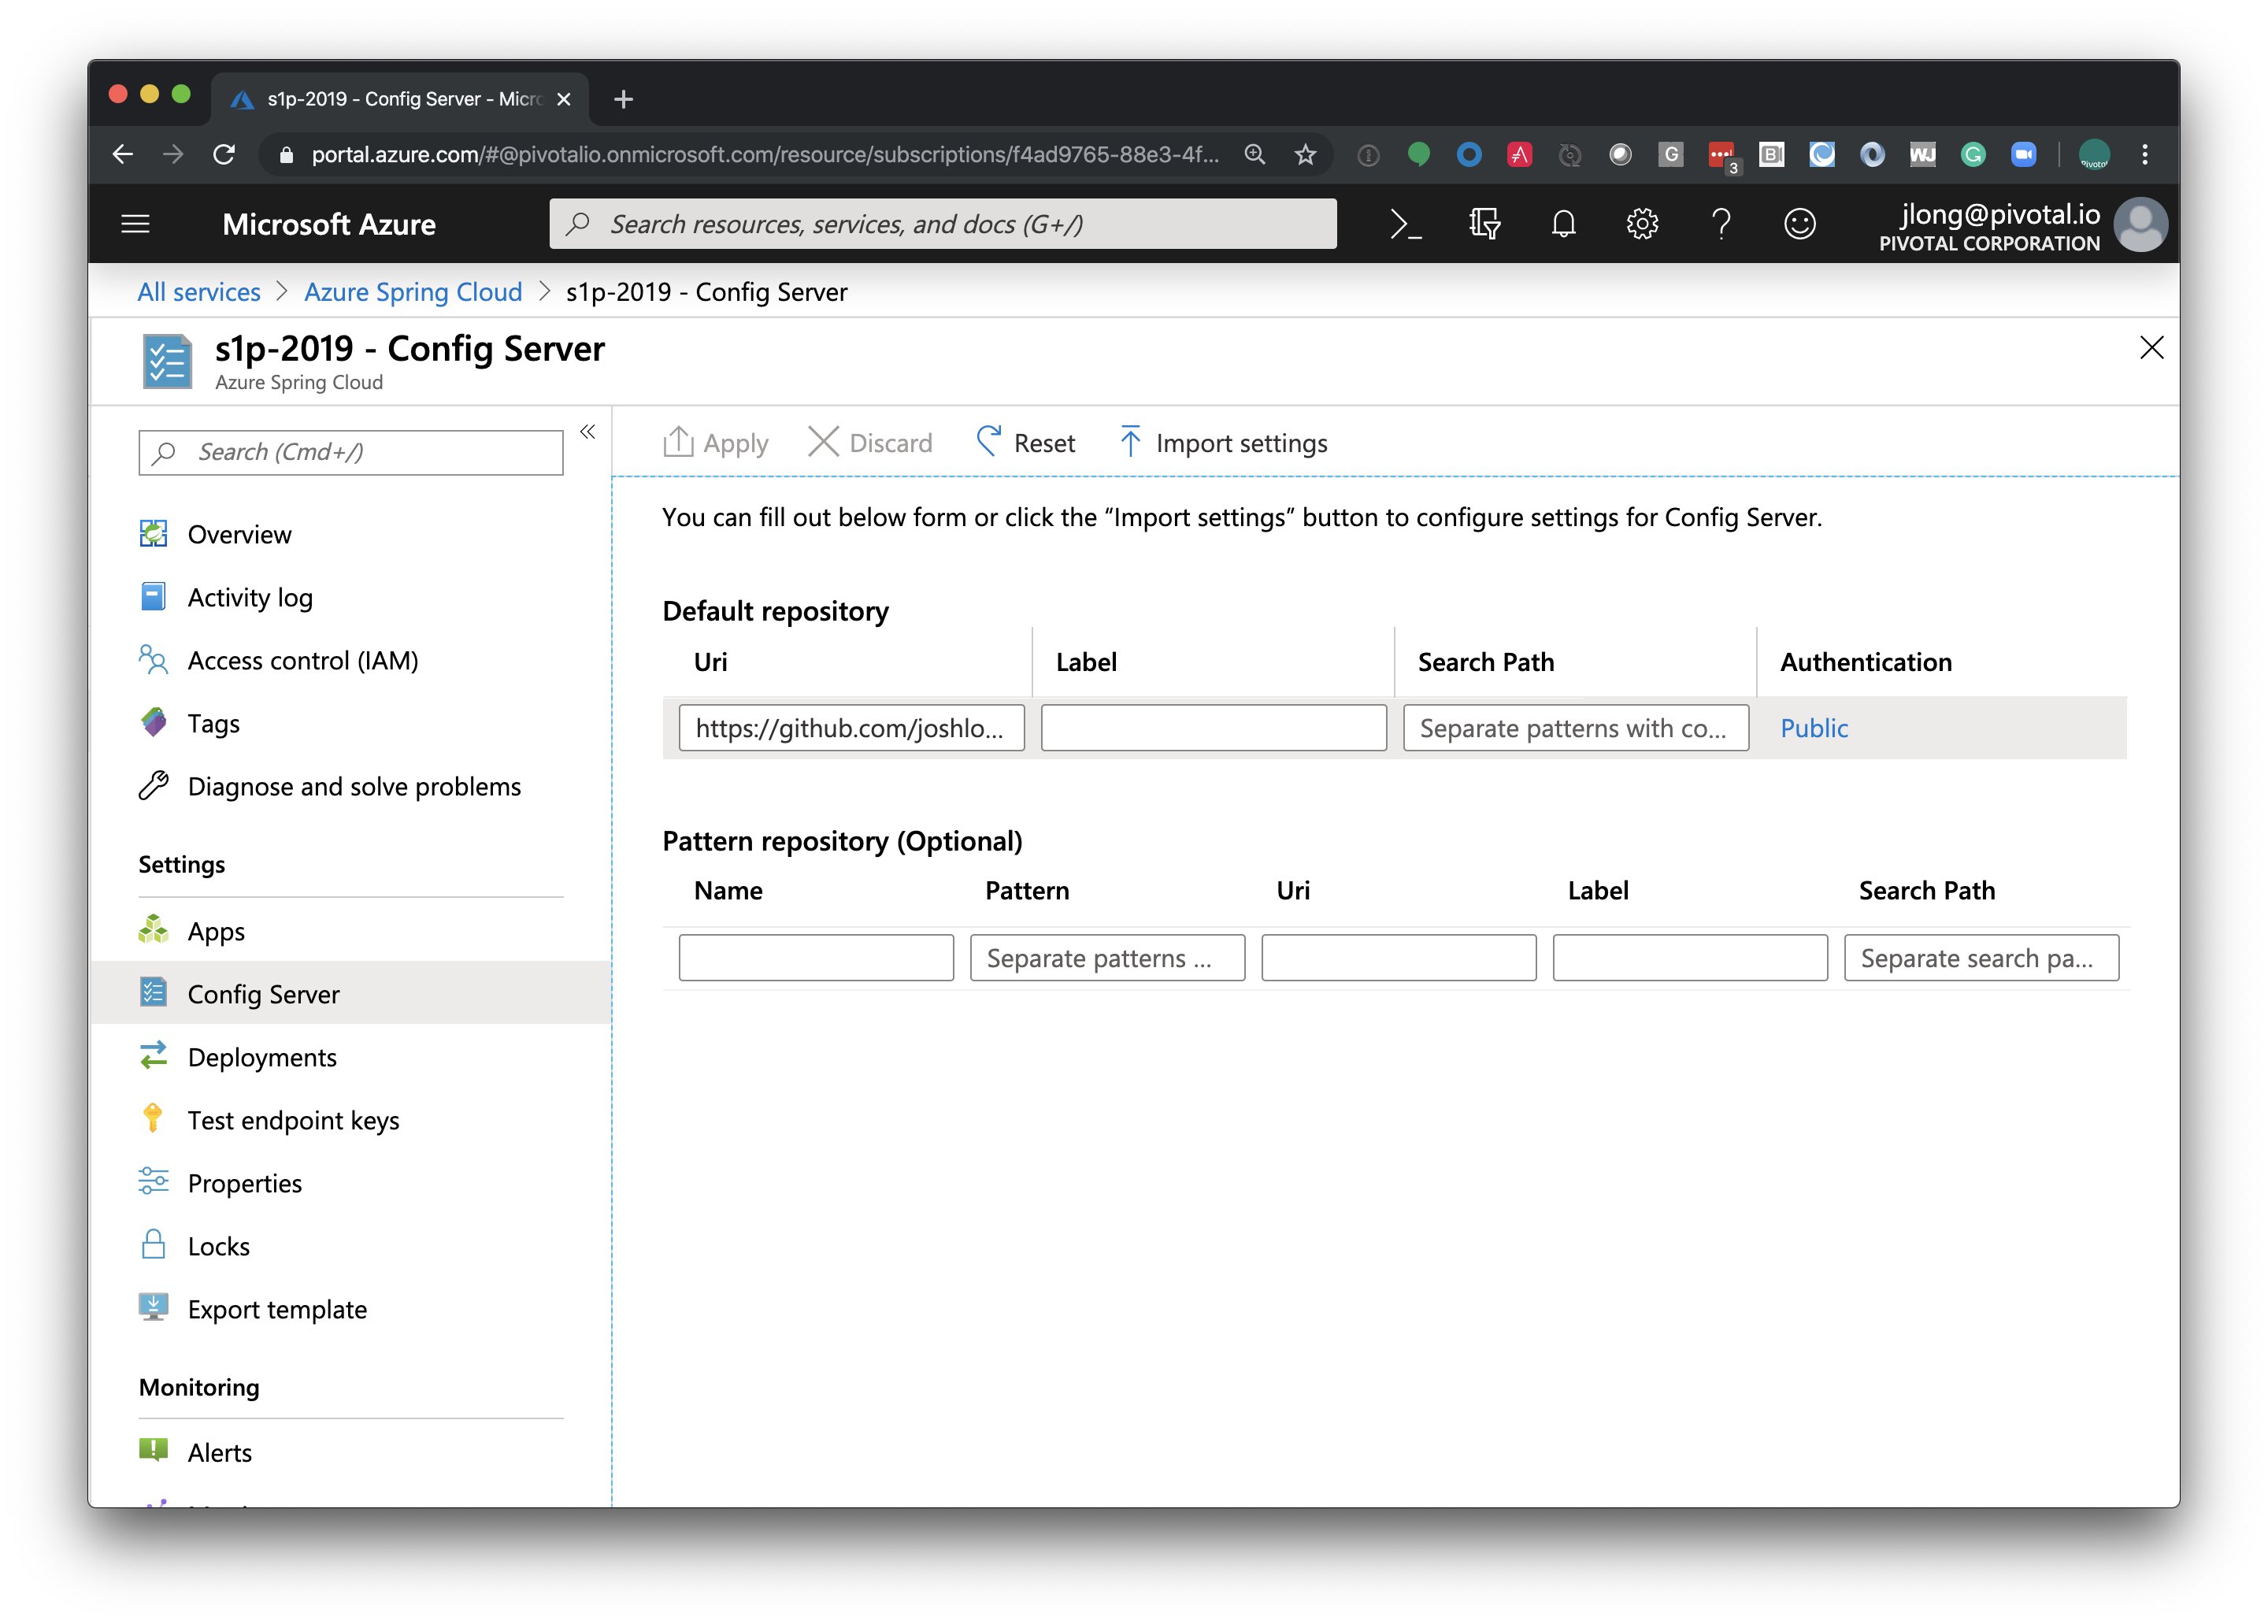Screen dimensions: 2268x1624
Task: Click the WJ extension icon
Action: tap(1922, 154)
